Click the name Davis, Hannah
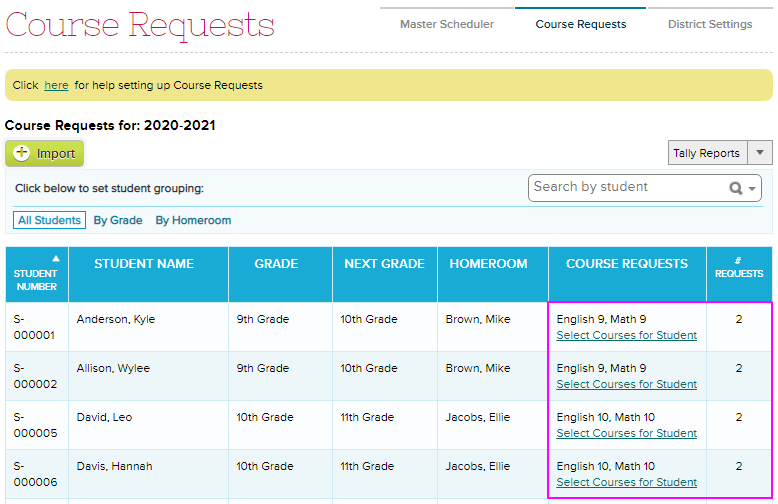778x504 pixels. pyautogui.click(x=114, y=467)
